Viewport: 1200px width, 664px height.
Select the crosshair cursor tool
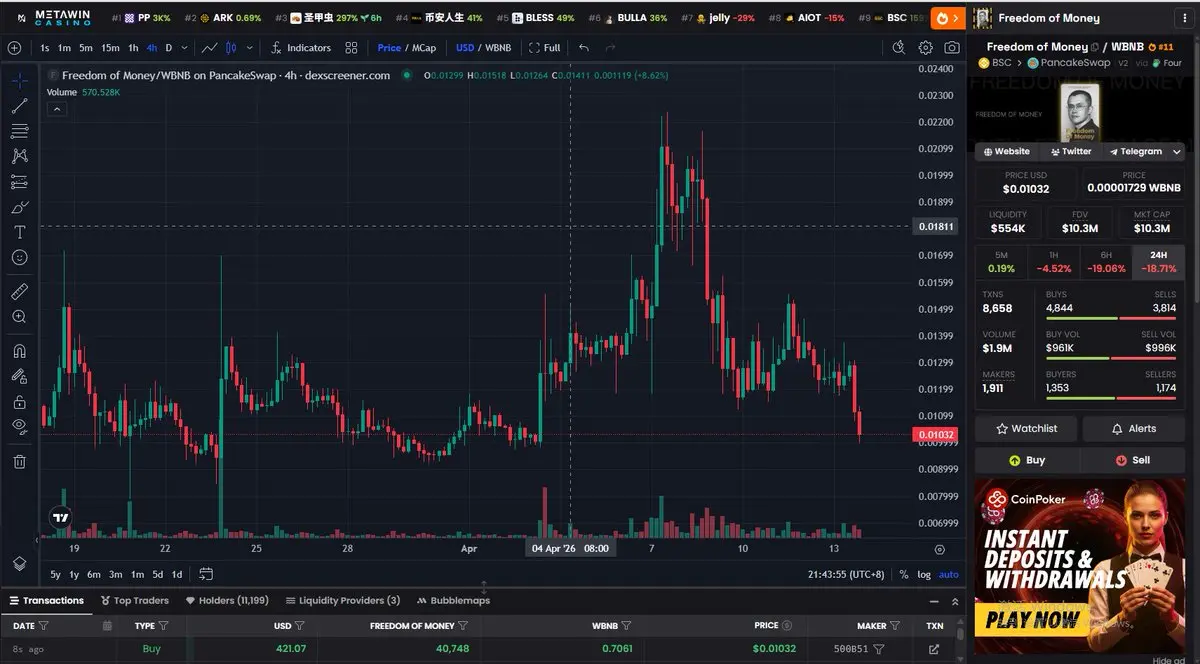(x=19, y=80)
